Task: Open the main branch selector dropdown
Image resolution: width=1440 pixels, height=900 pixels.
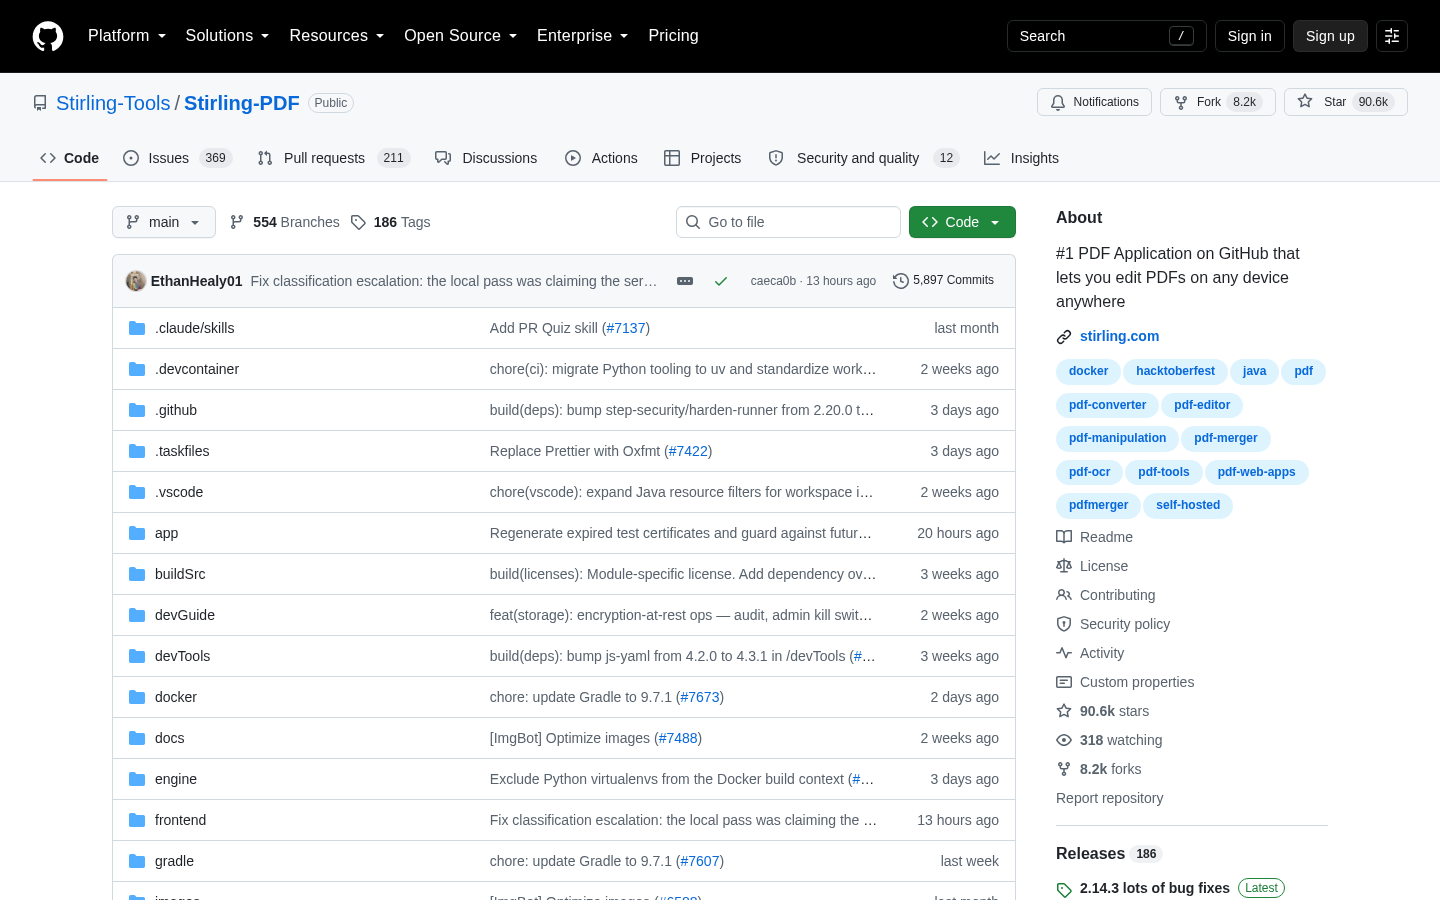Action: click(x=164, y=222)
